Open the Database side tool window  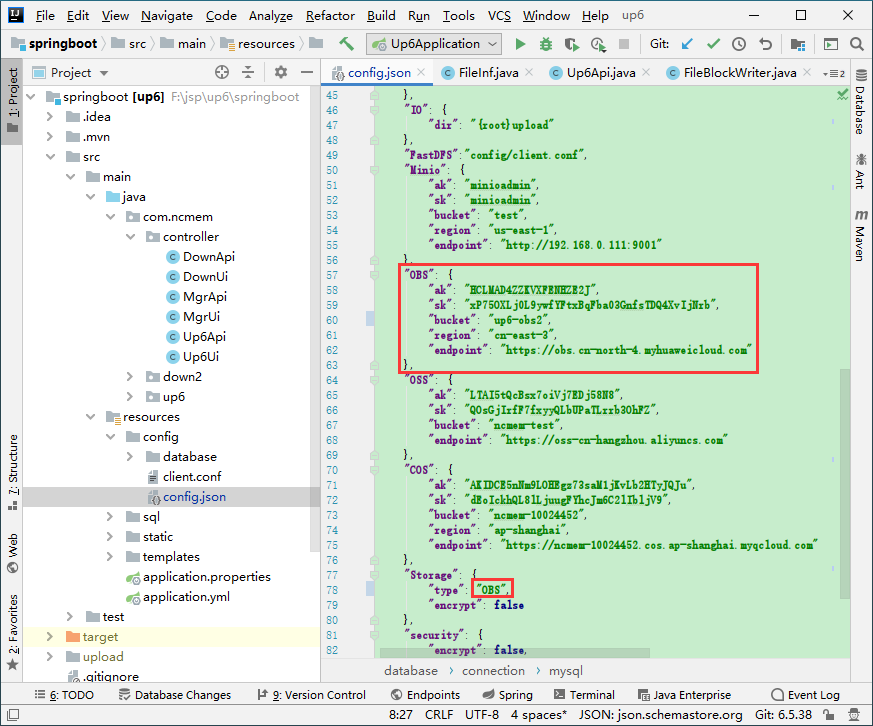(861, 101)
